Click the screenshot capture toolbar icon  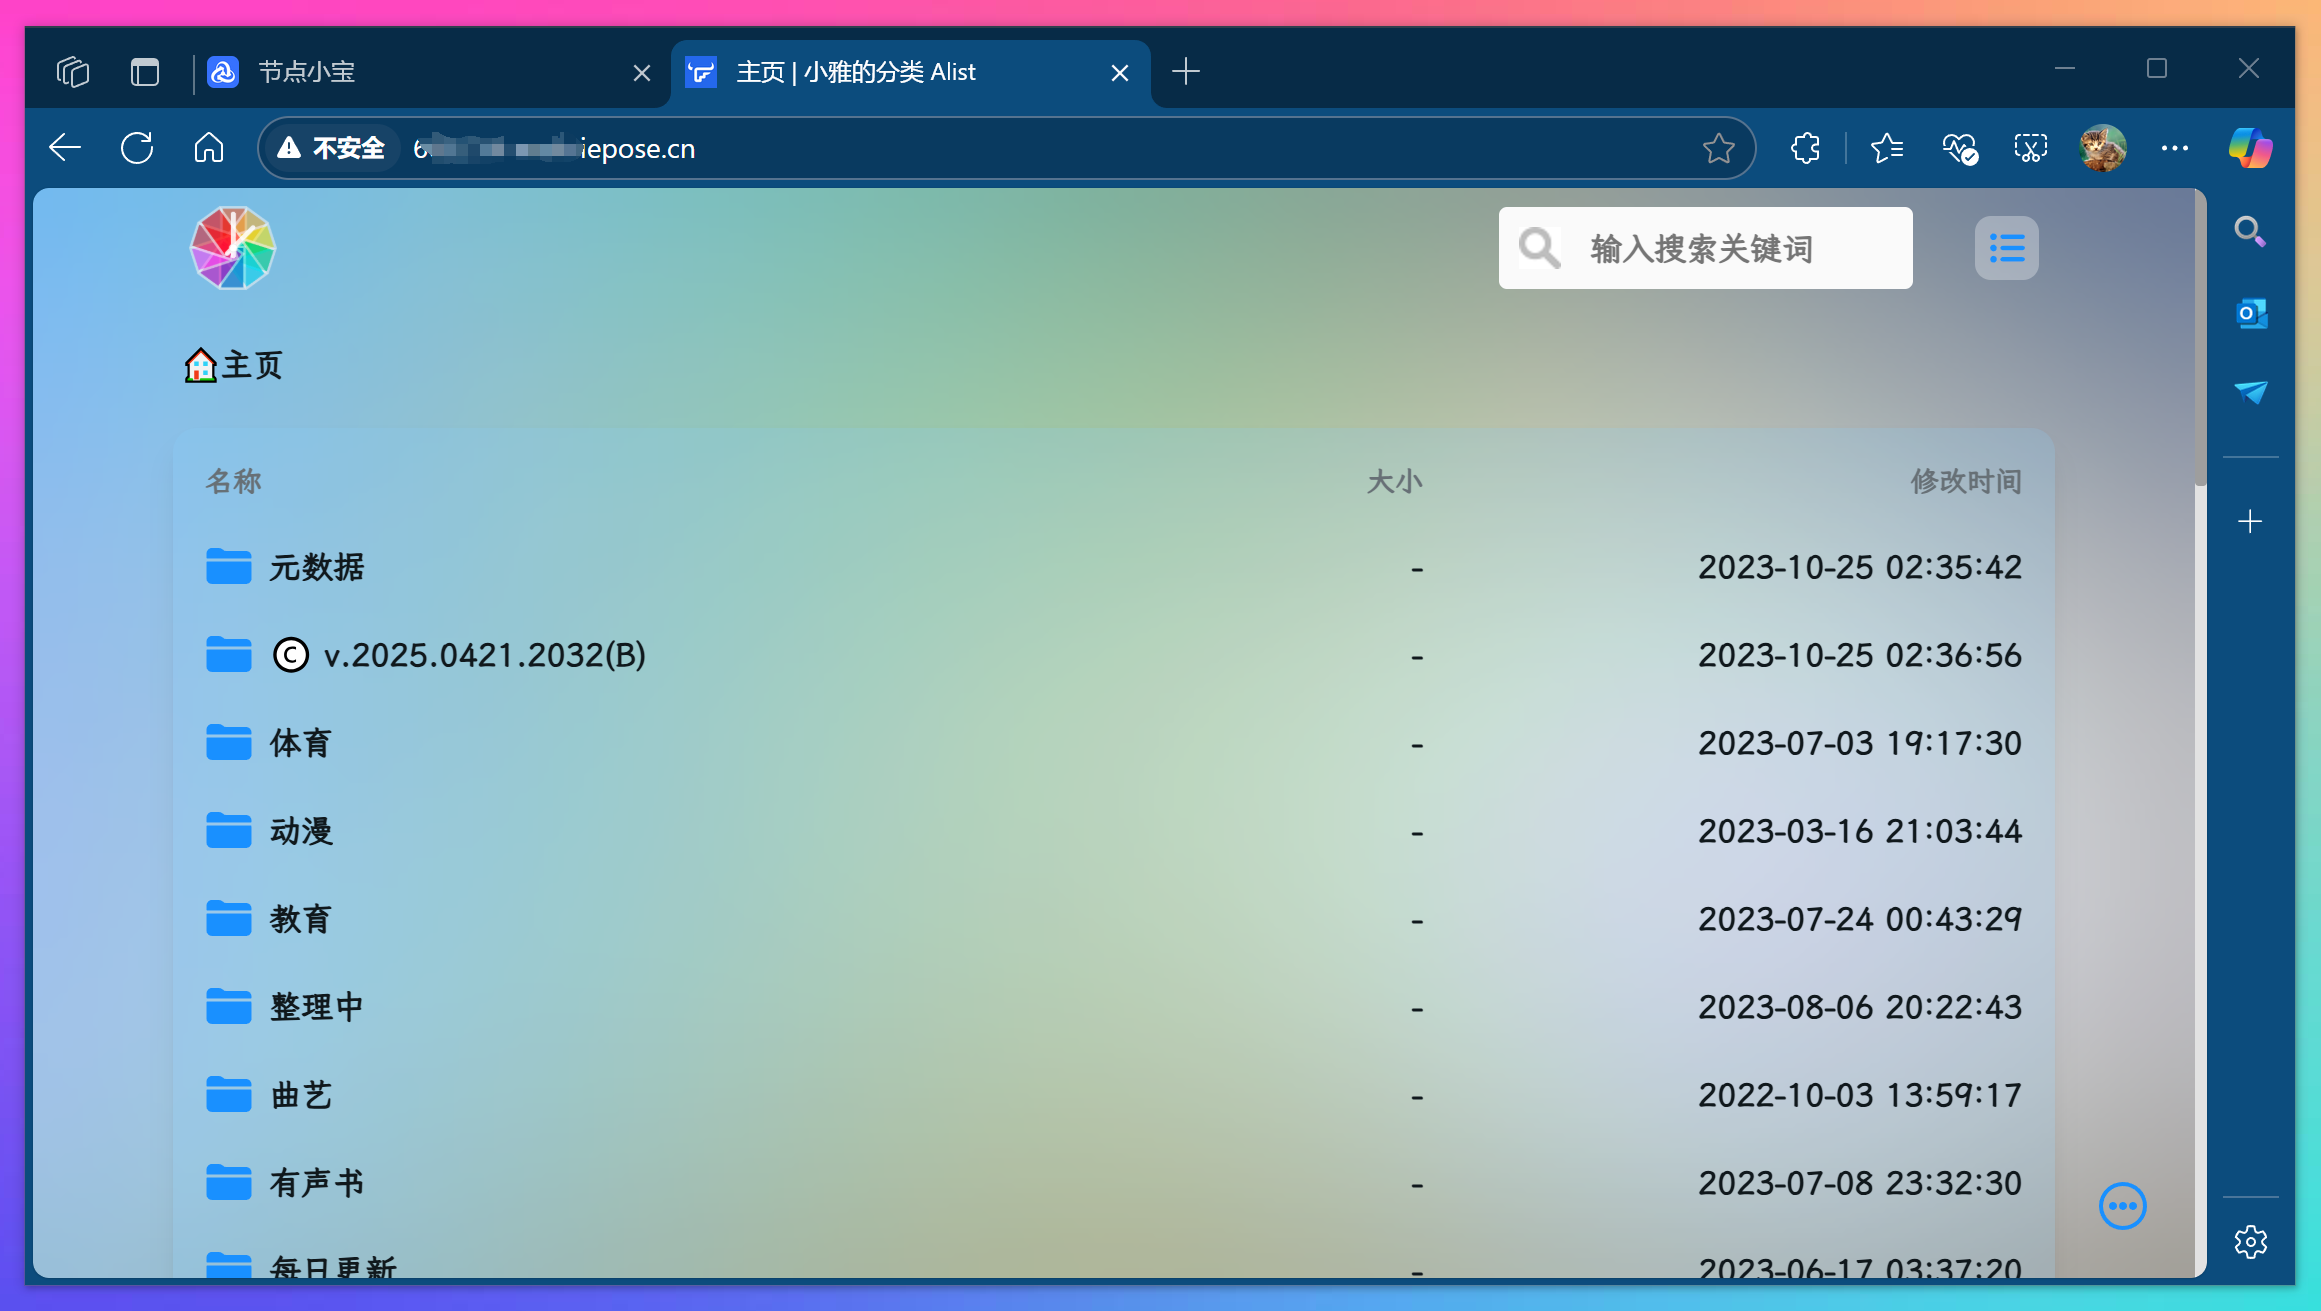tap(2030, 149)
